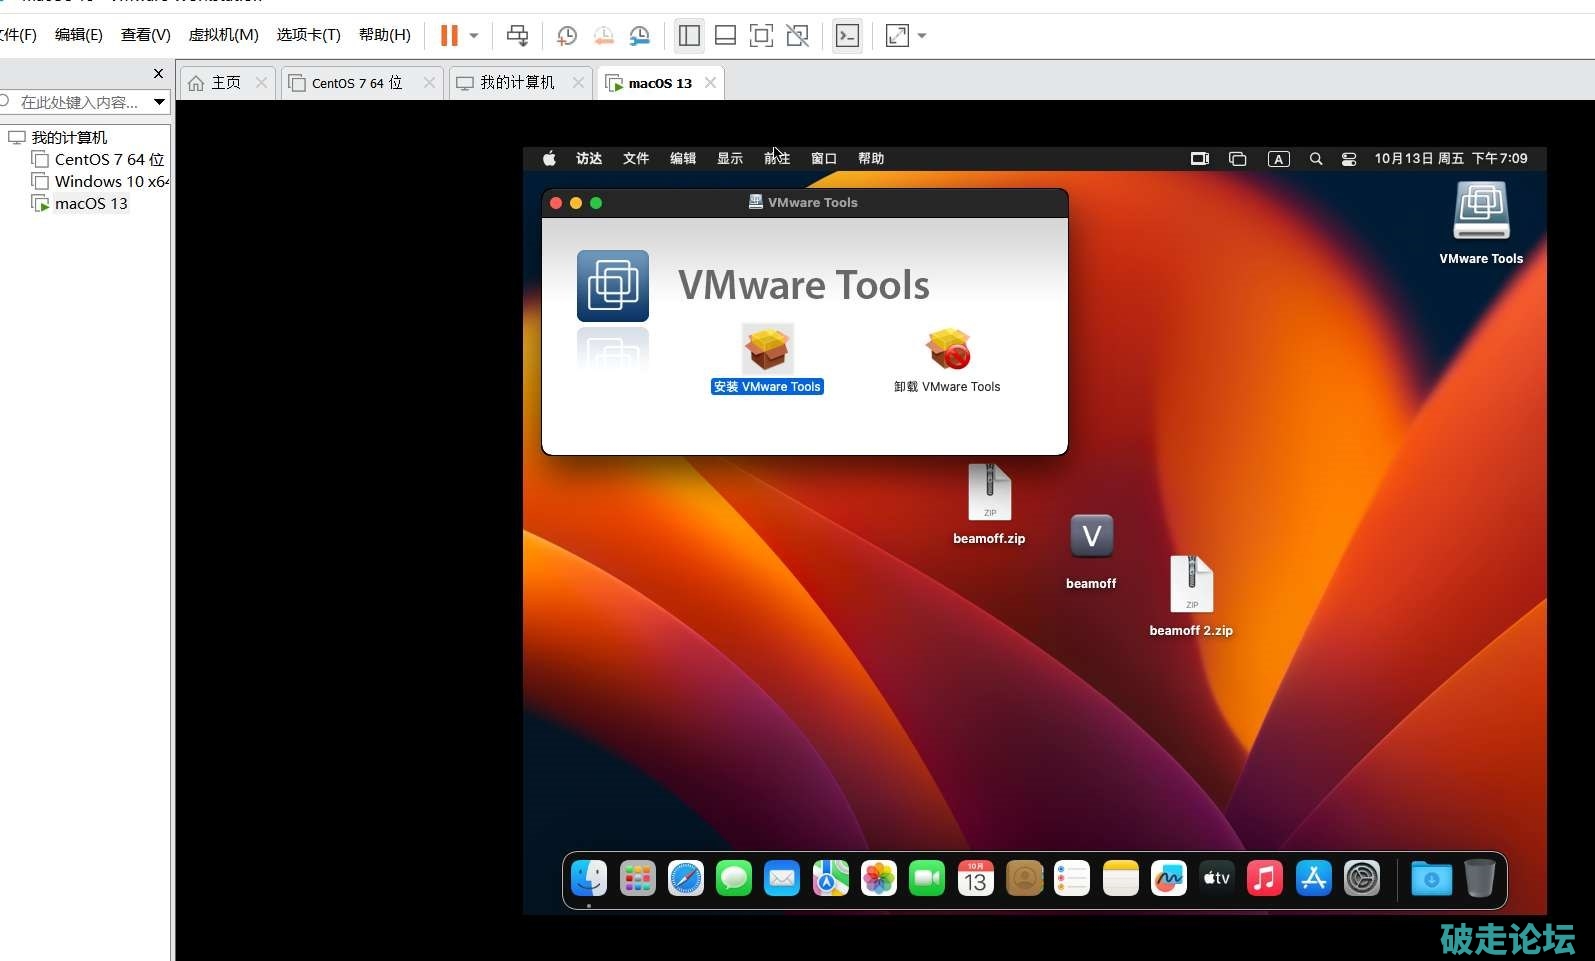This screenshot has height=961, width=1595.
Task: Toggle the thumbnail bar view
Action: (x=725, y=36)
